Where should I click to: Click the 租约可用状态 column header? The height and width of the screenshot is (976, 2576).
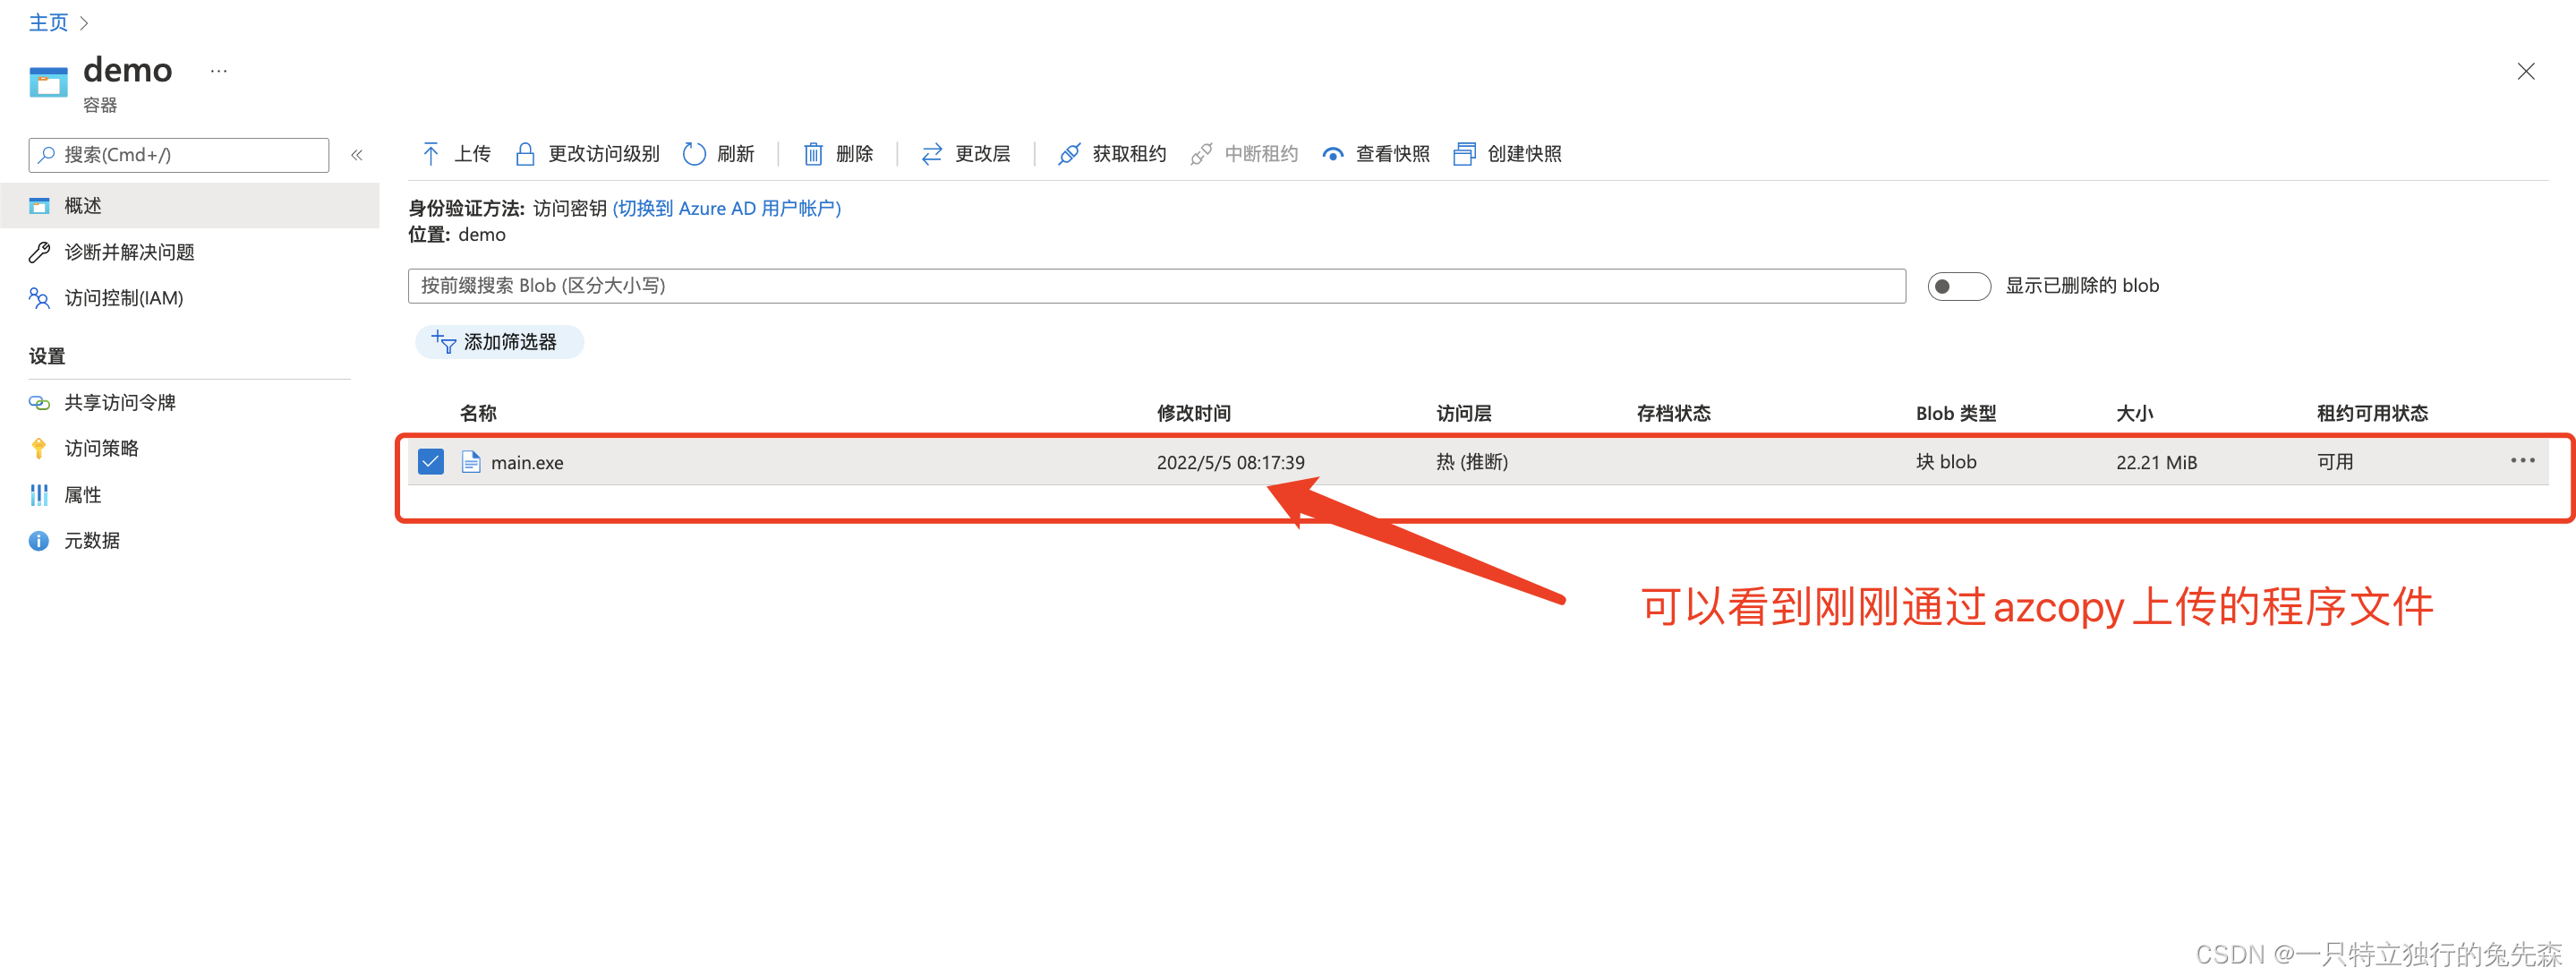(2372, 413)
